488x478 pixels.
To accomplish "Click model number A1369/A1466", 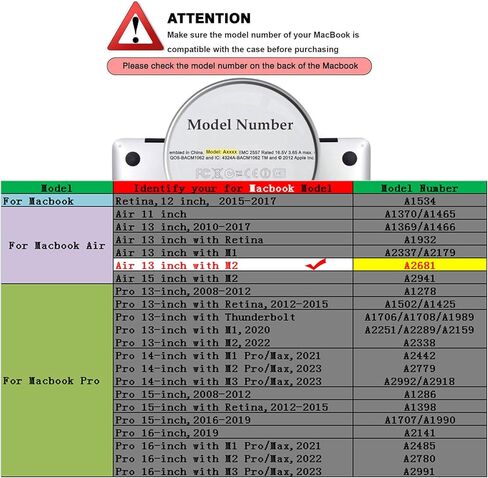I will point(419,227).
